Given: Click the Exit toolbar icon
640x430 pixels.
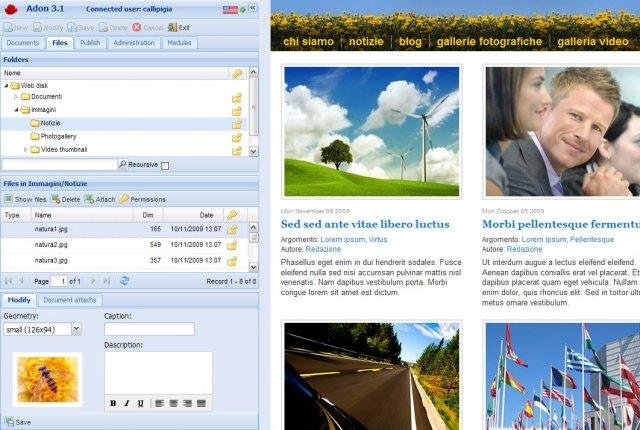Looking at the screenshot, I should [173, 27].
